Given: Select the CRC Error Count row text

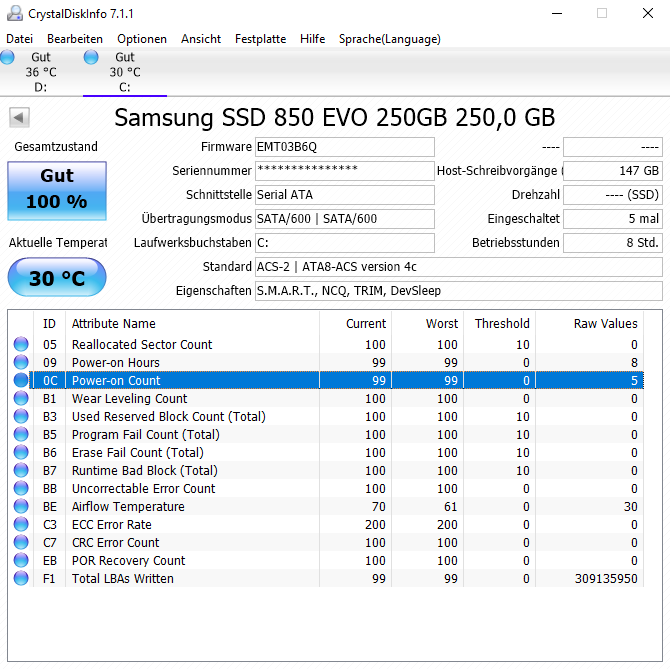Looking at the screenshot, I should click(115, 542).
